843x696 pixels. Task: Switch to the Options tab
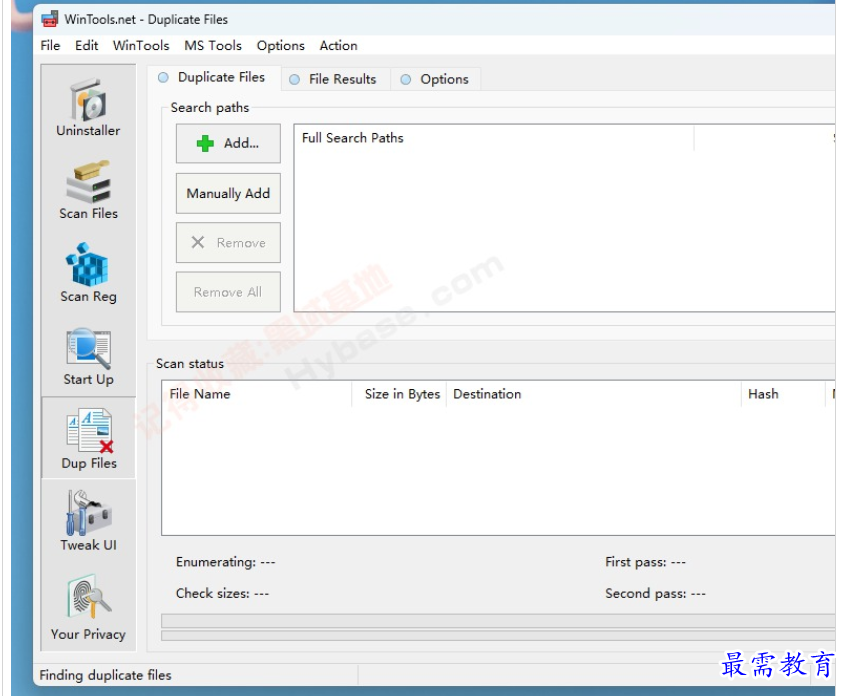pyautogui.click(x=435, y=80)
